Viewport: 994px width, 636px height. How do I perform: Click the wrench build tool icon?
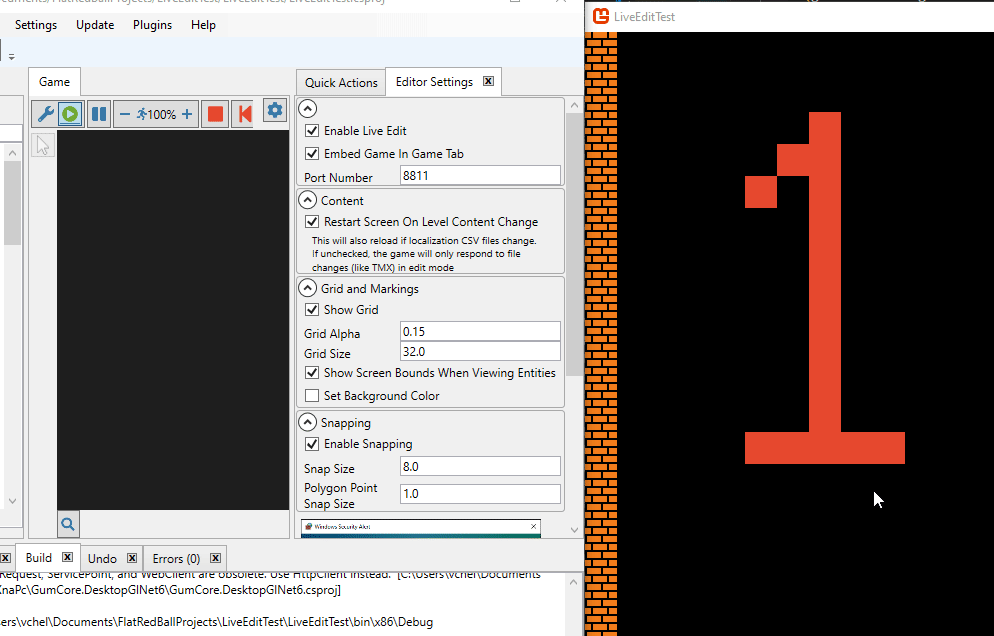pos(45,114)
